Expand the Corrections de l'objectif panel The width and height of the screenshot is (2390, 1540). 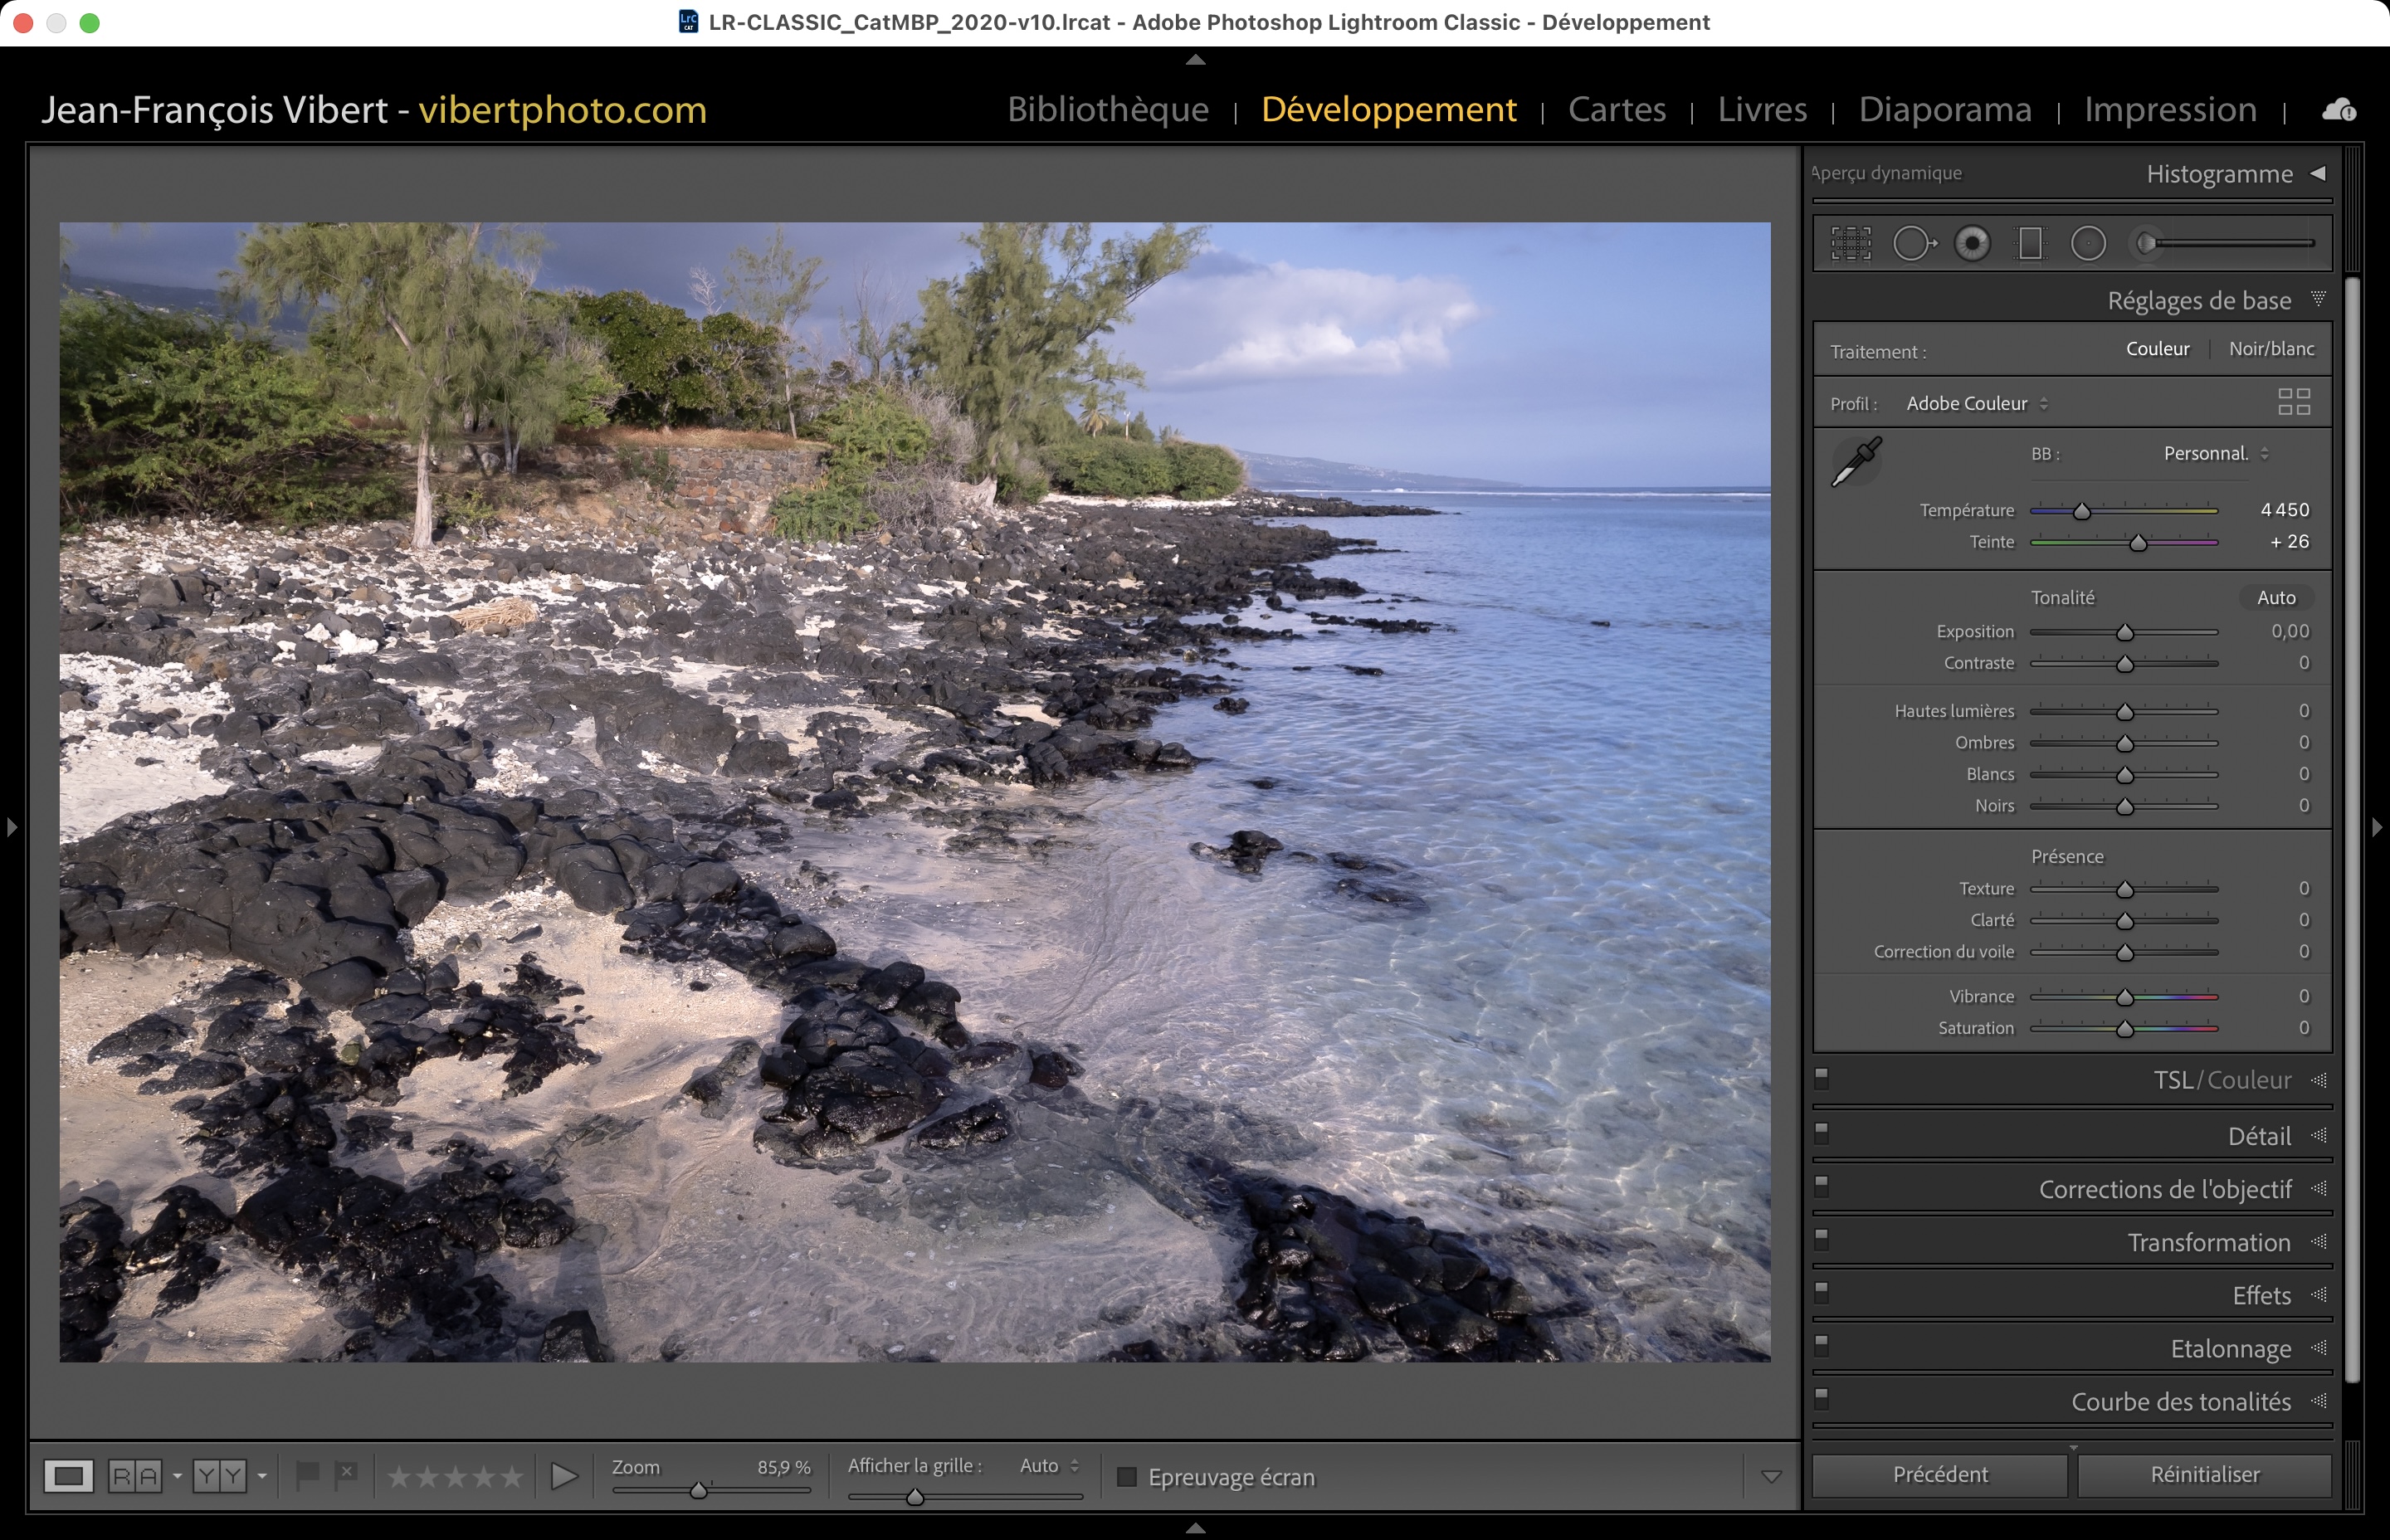tap(2165, 1189)
